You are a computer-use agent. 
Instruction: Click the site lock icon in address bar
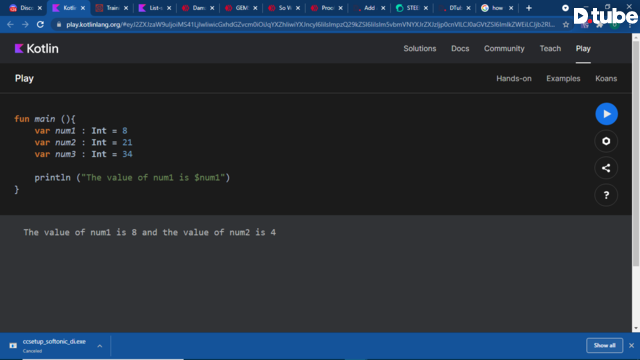coord(59,24)
